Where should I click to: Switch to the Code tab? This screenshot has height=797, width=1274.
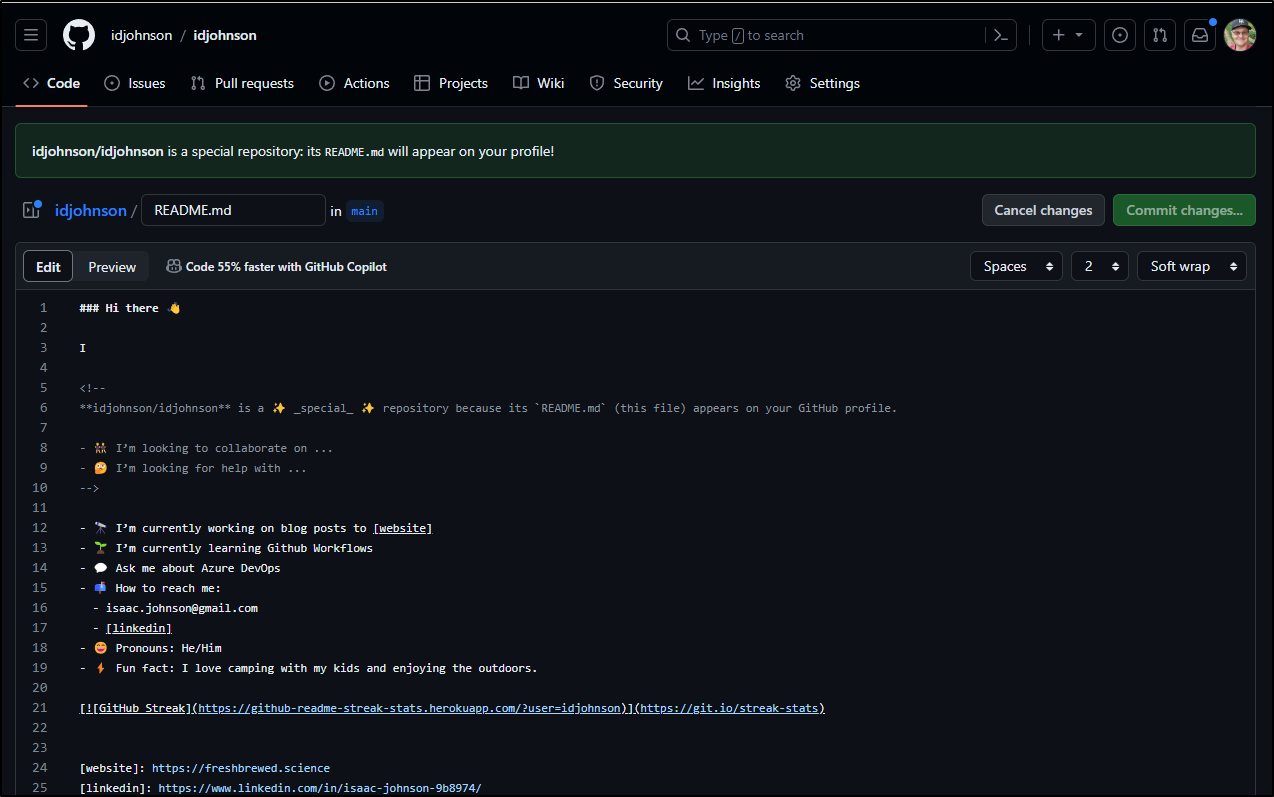click(x=51, y=83)
